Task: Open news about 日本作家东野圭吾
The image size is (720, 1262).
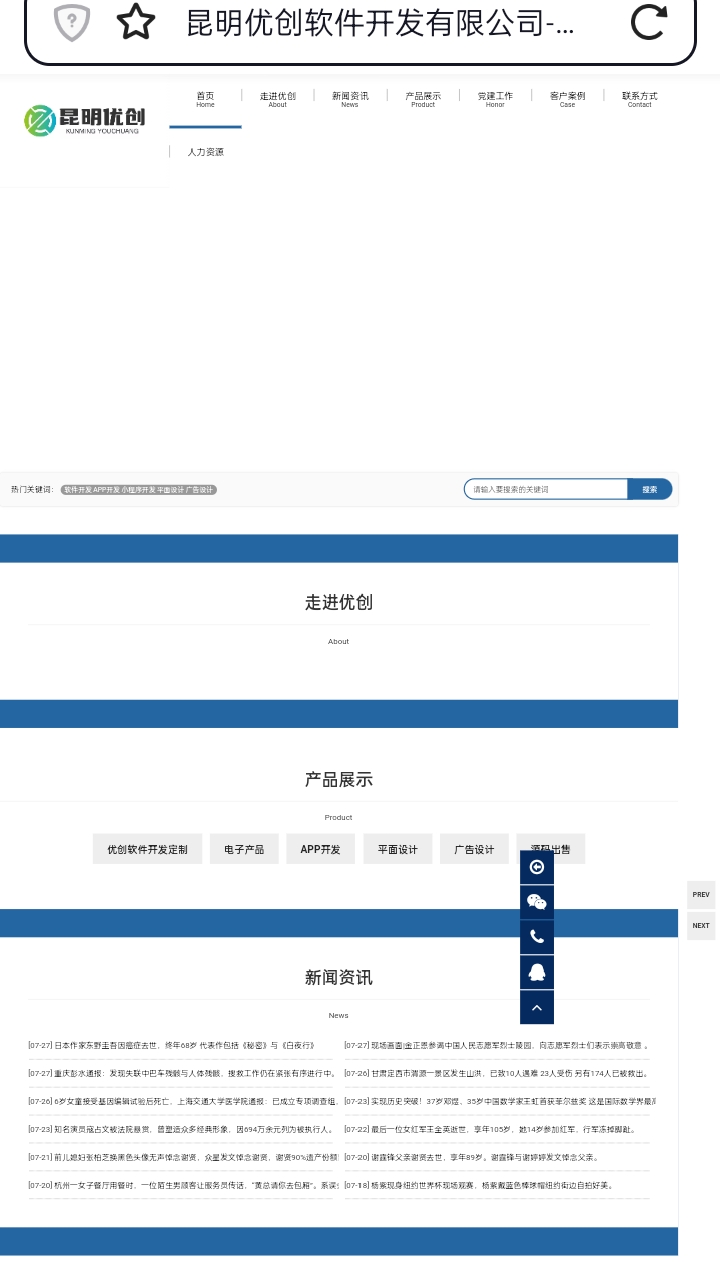Action: pos(171,1045)
